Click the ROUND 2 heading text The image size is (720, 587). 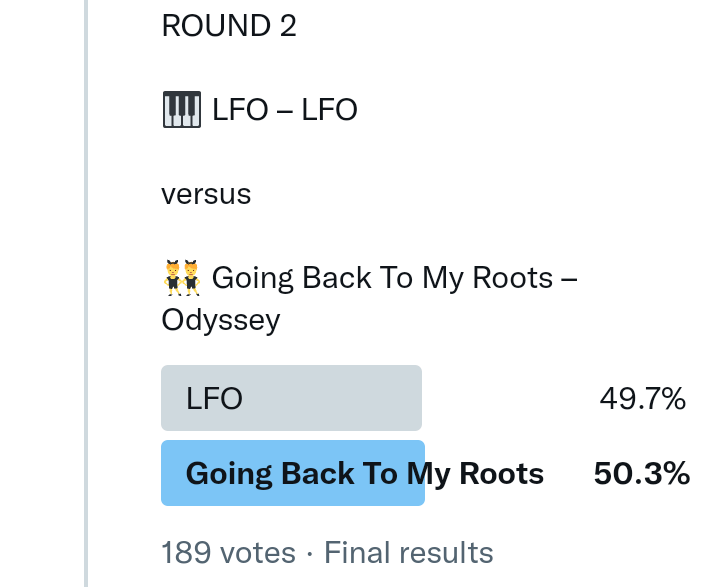[x=228, y=26]
